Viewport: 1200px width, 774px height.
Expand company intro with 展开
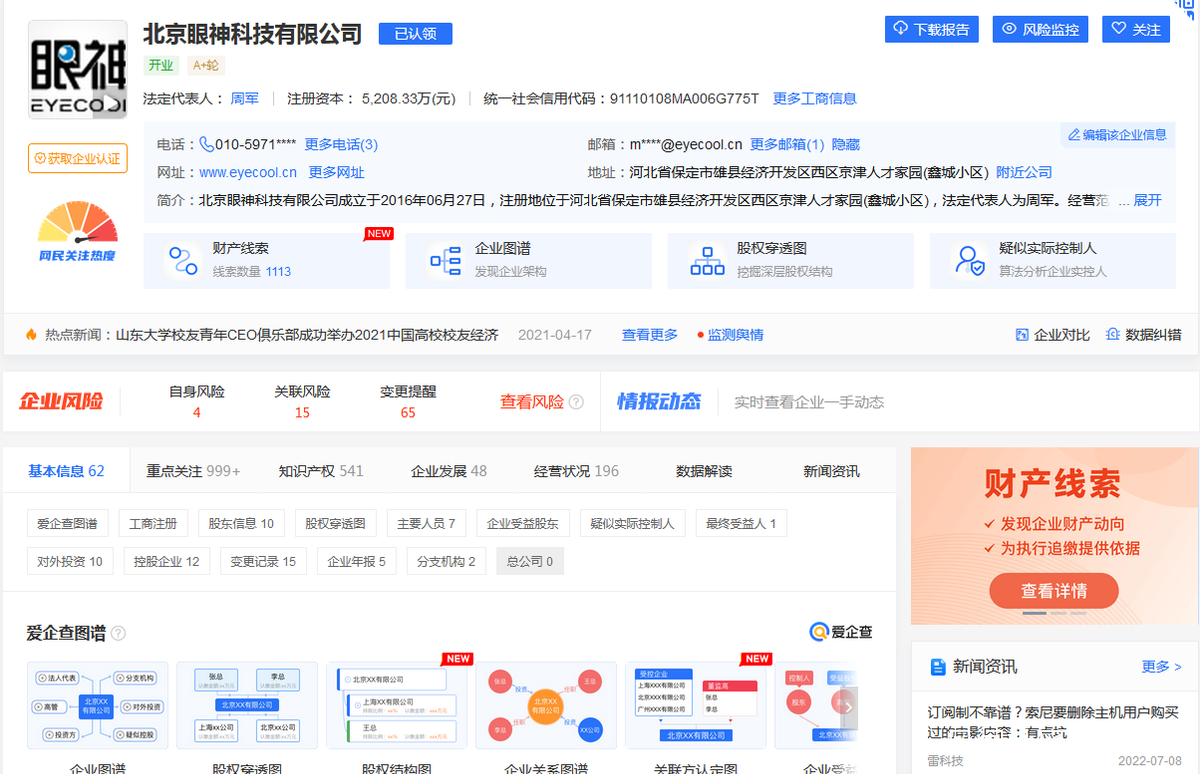1148,200
